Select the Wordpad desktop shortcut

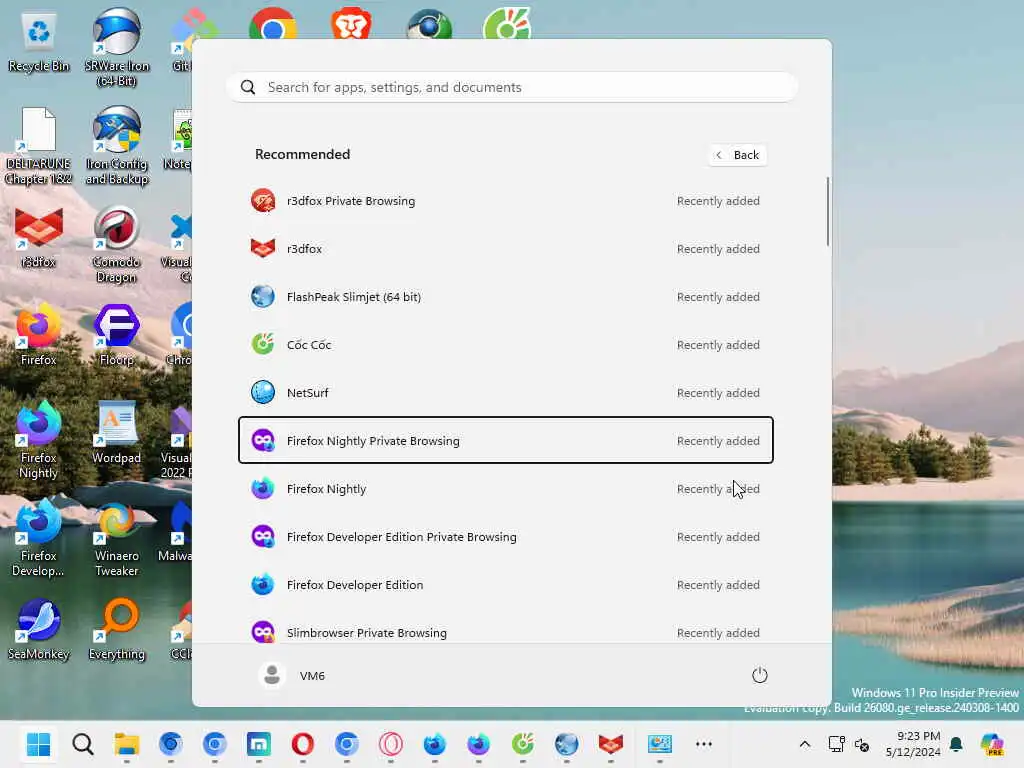click(117, 434)
